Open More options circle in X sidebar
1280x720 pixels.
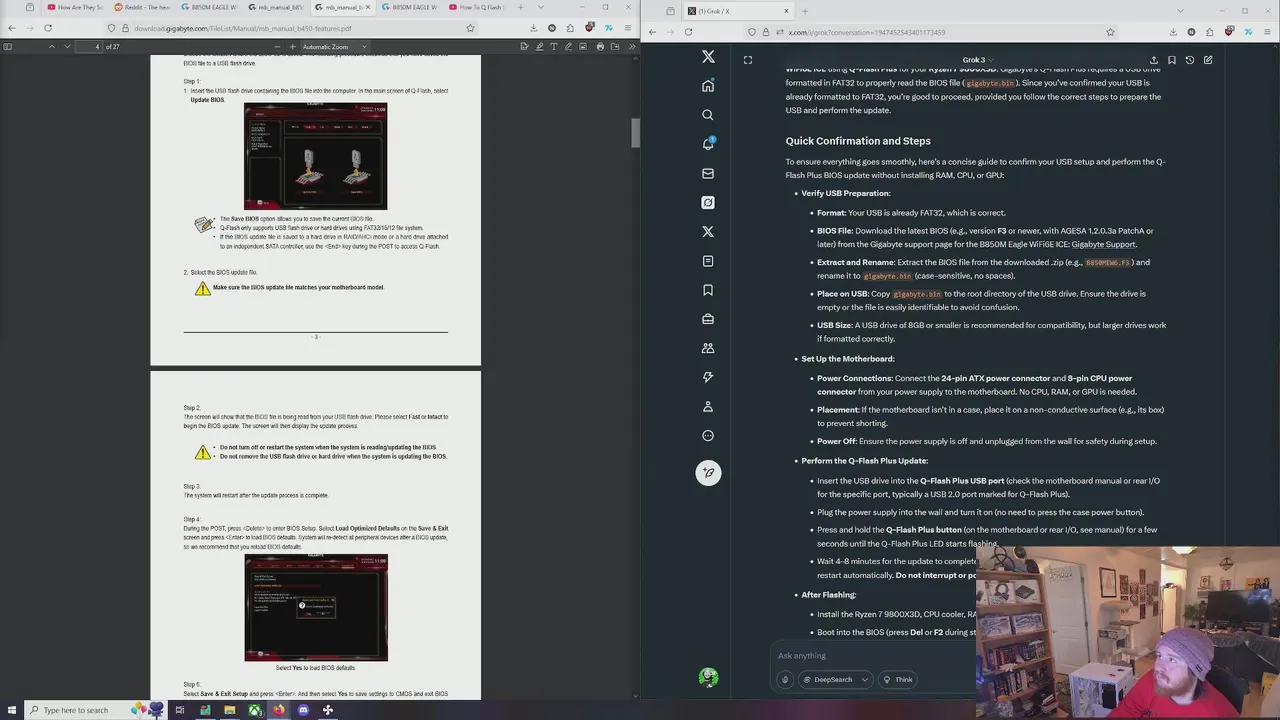click(708, 435)
